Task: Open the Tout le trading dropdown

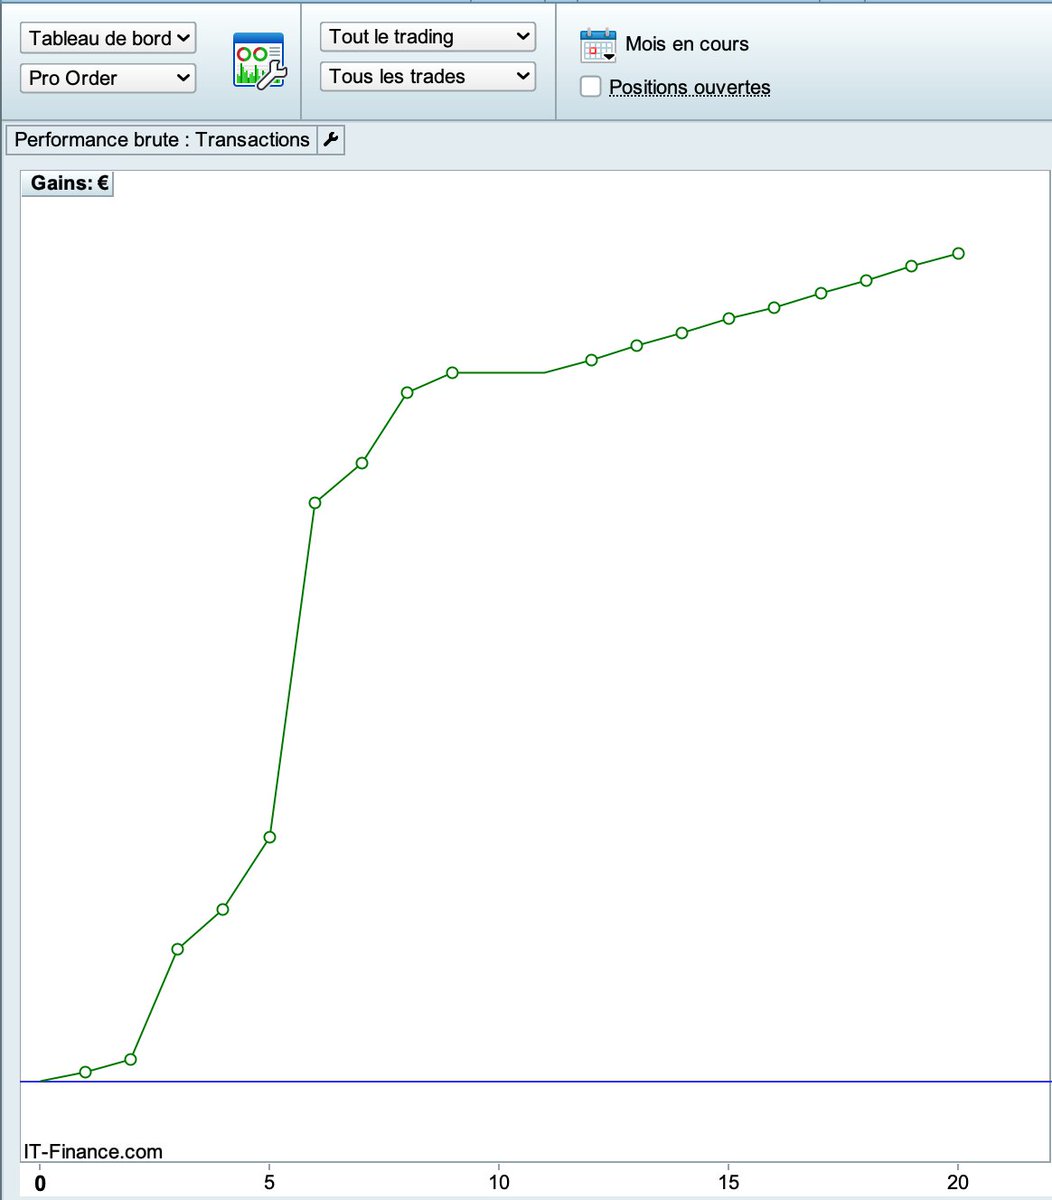Action: 428,37
